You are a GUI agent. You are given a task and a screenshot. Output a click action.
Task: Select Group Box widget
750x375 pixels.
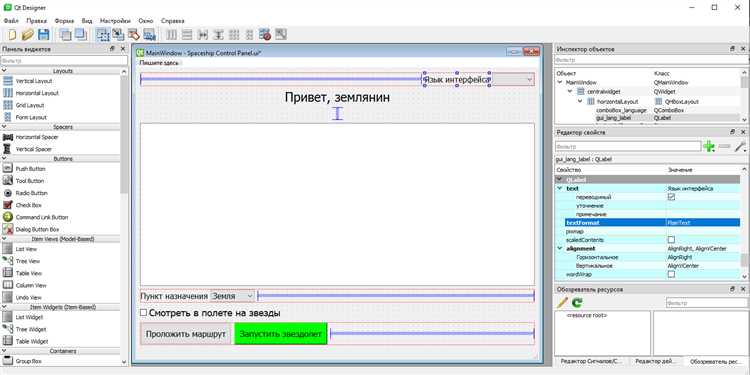tap(23, 361)
